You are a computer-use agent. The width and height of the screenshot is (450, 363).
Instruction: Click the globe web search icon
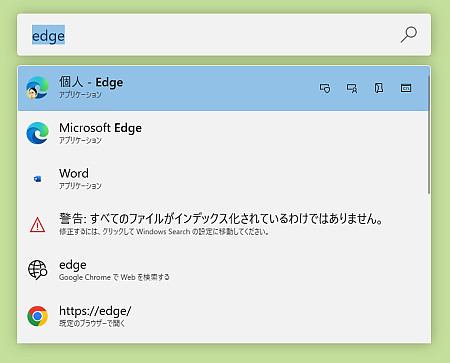(37, 270)
